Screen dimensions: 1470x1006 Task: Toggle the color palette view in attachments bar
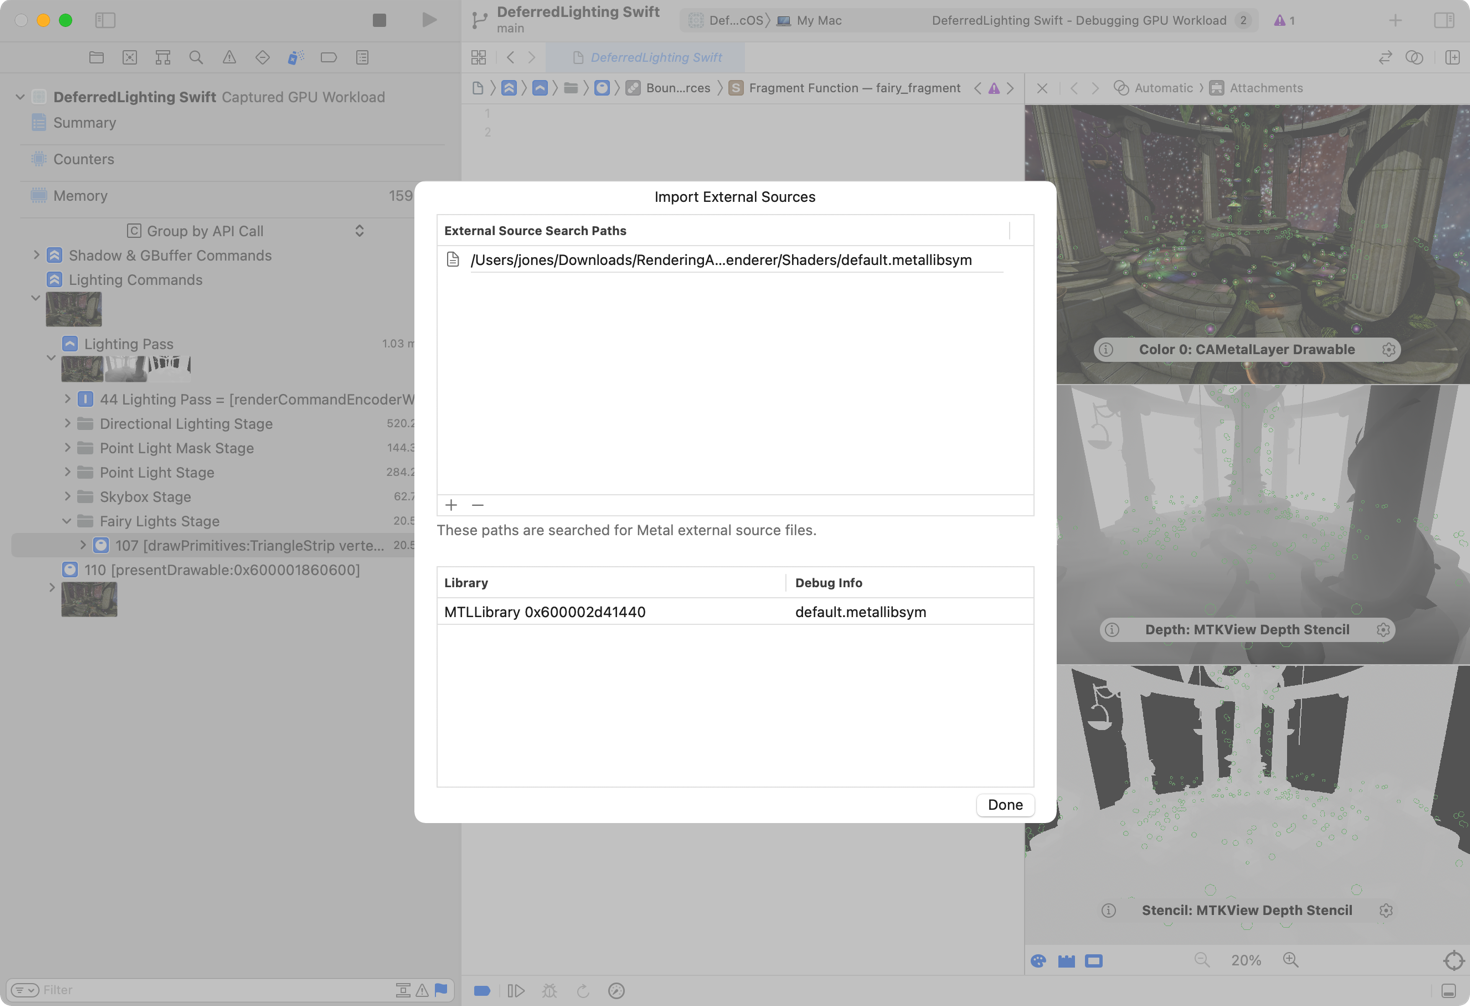[x=1039, y=960]
